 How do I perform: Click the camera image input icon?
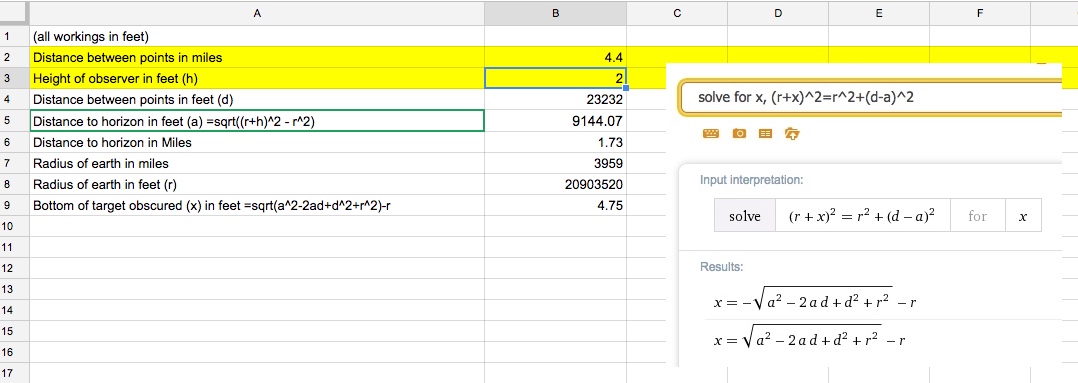739,133
